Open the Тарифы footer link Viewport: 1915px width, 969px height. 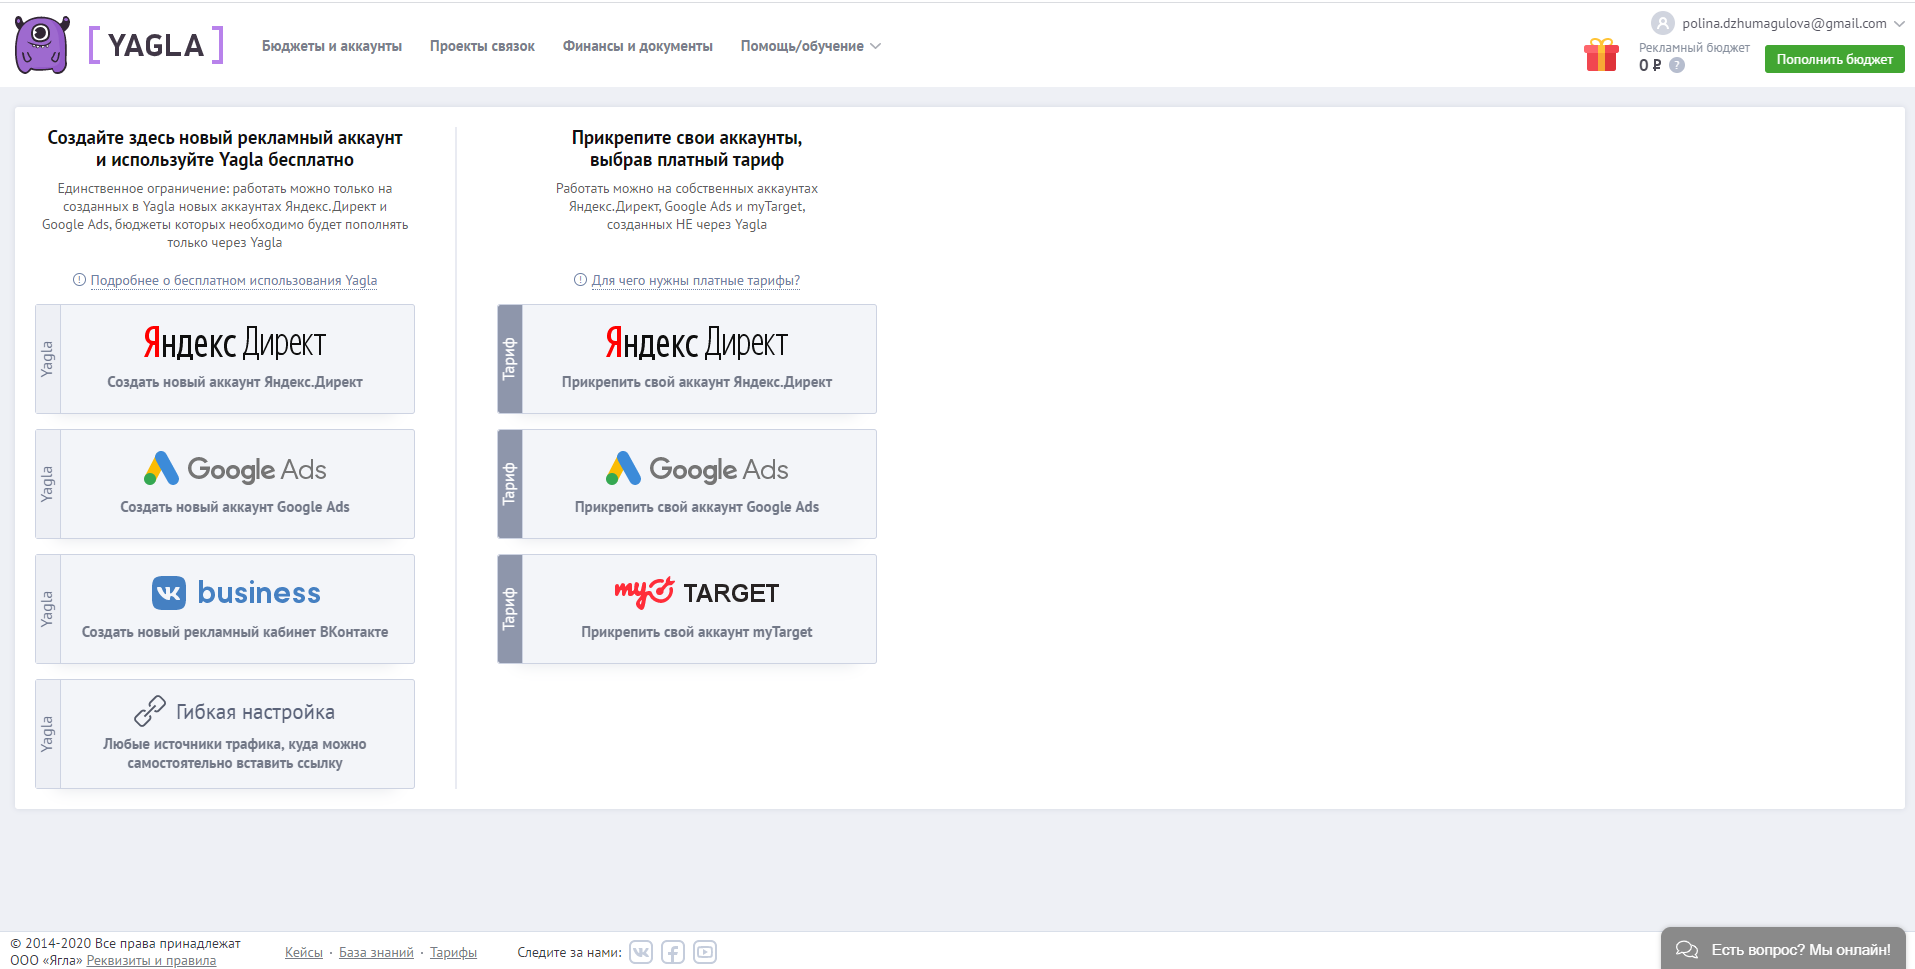453,952
